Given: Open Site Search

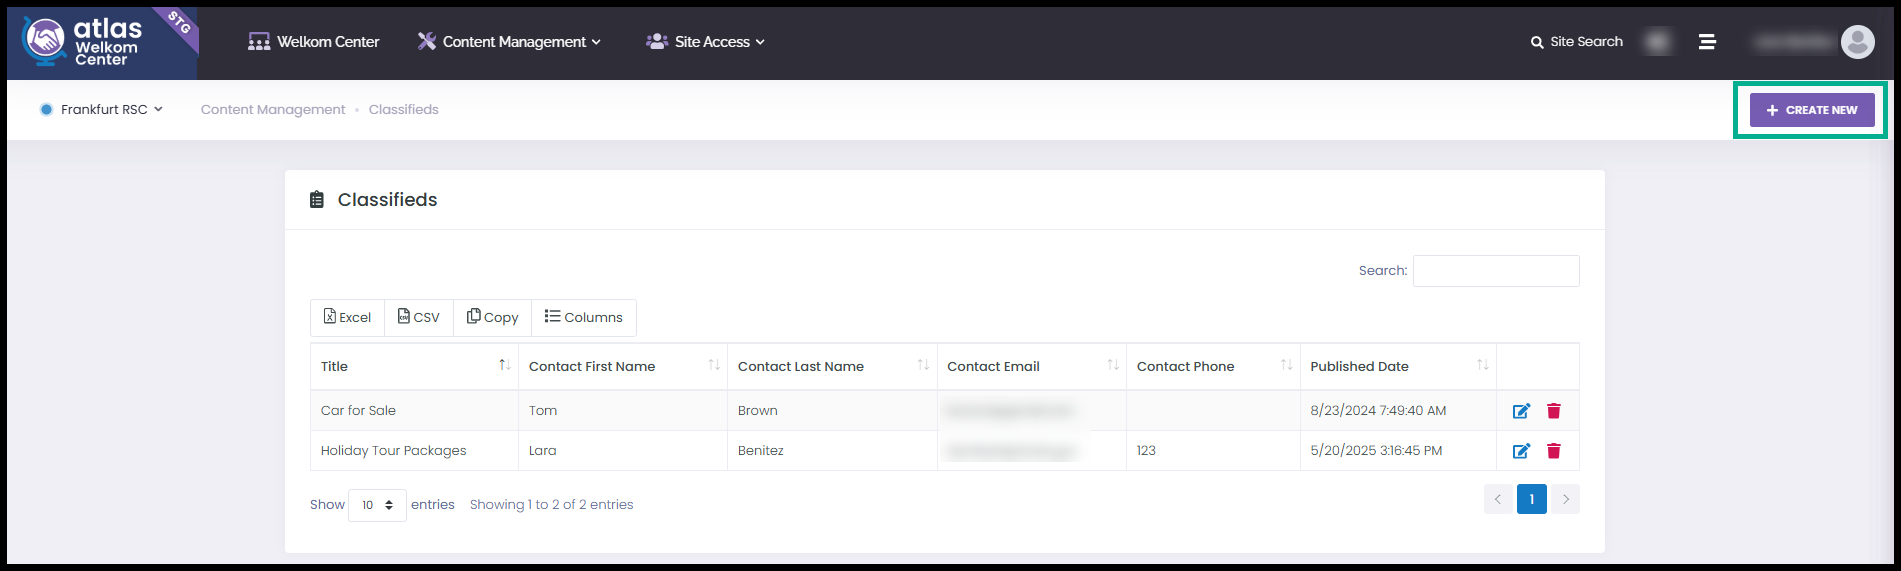Looking at the screenshot, I should 1576,42.
